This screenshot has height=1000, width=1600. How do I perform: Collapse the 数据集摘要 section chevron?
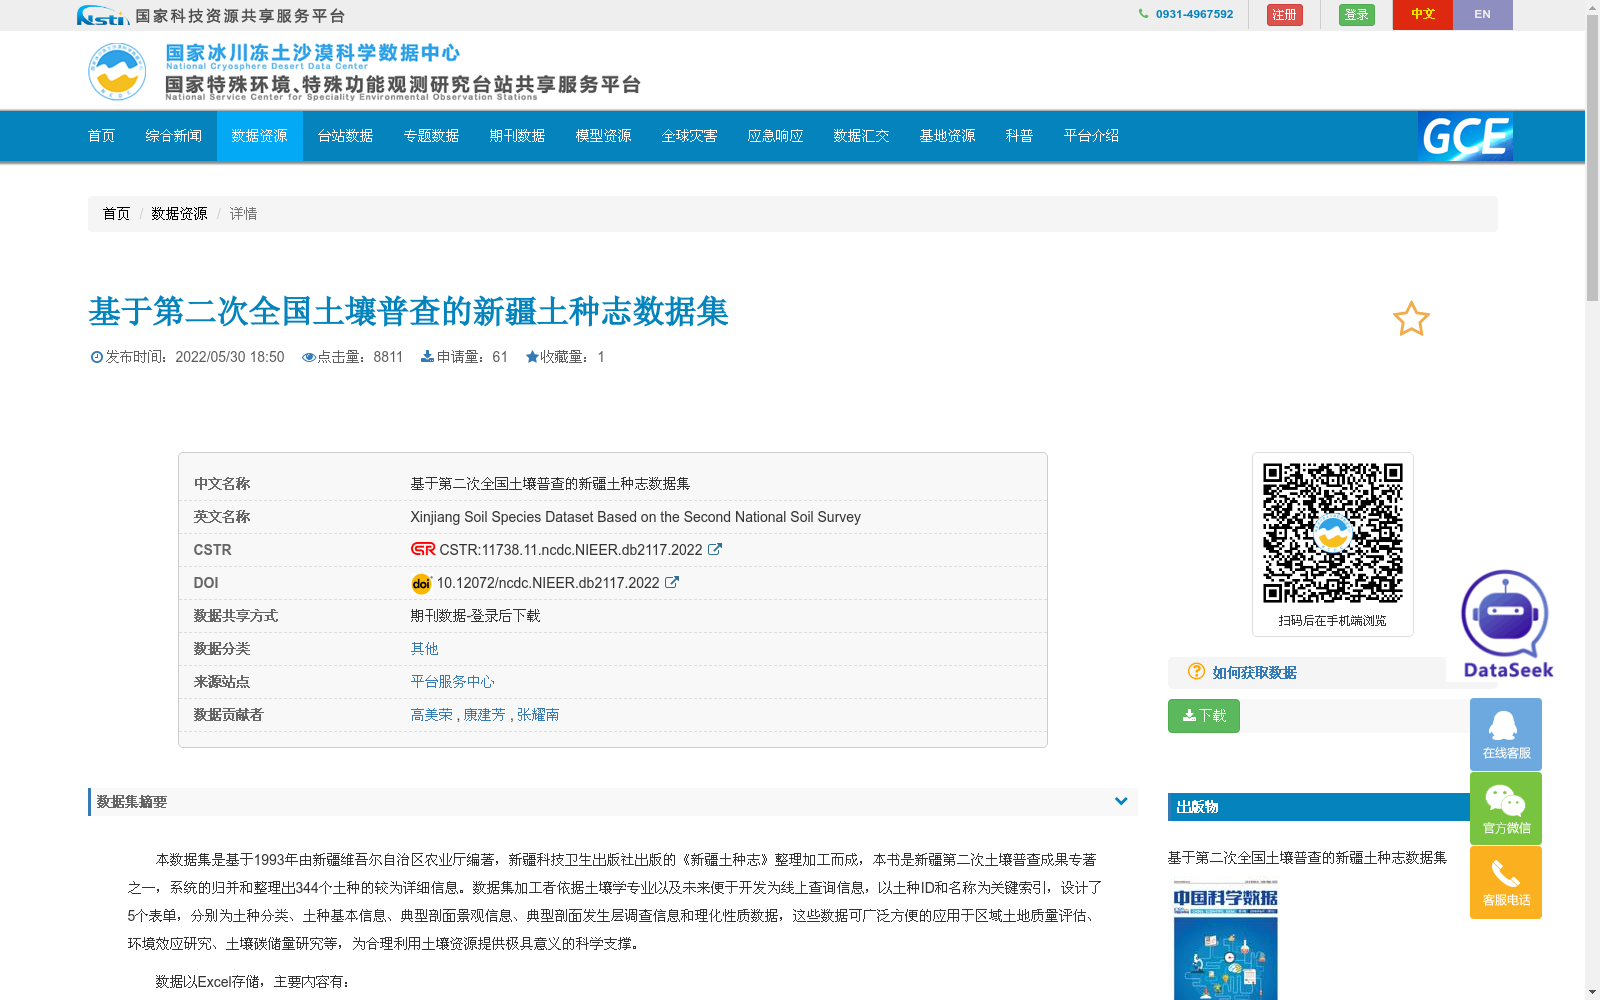[1121, 801]
